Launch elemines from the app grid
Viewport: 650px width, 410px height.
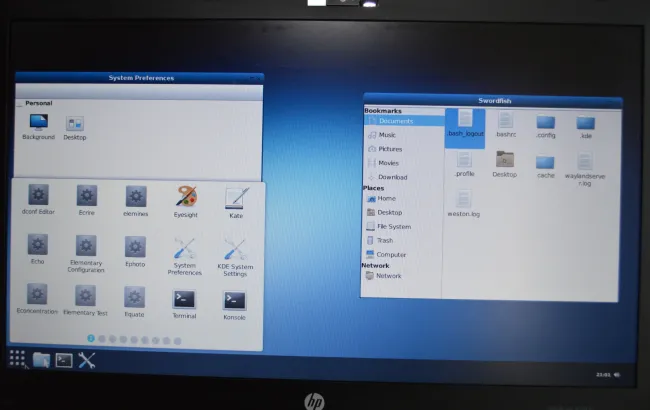click(x=136, y=201)
